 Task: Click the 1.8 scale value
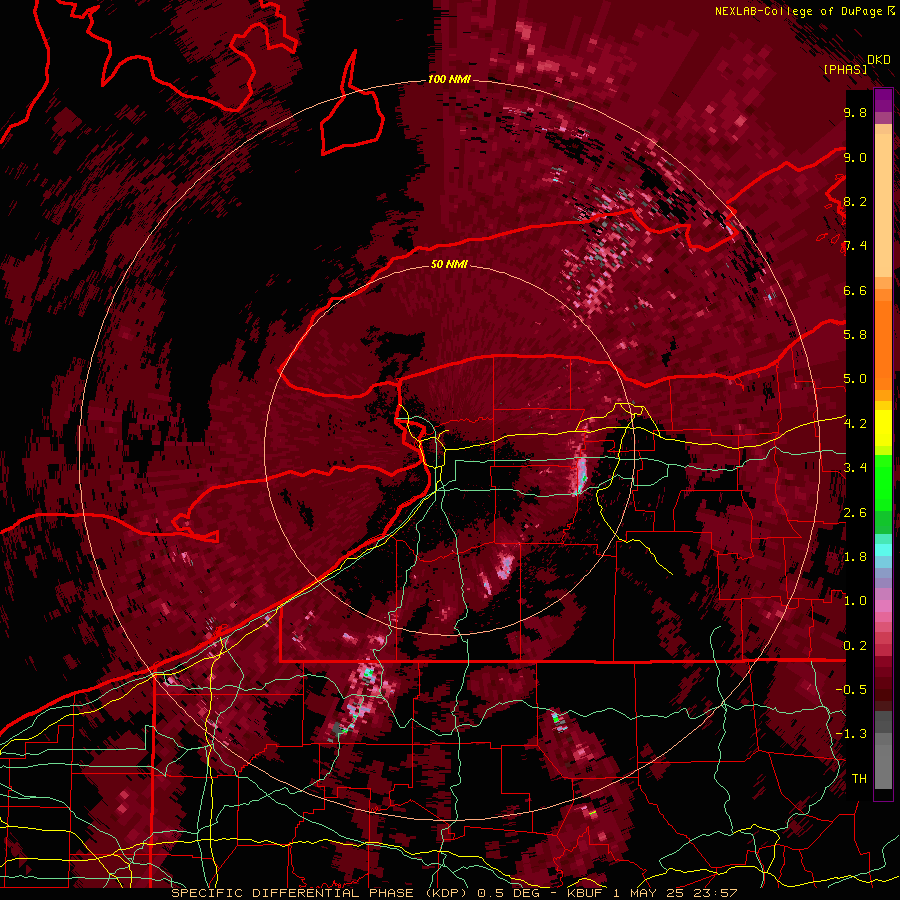coord(855,557)
